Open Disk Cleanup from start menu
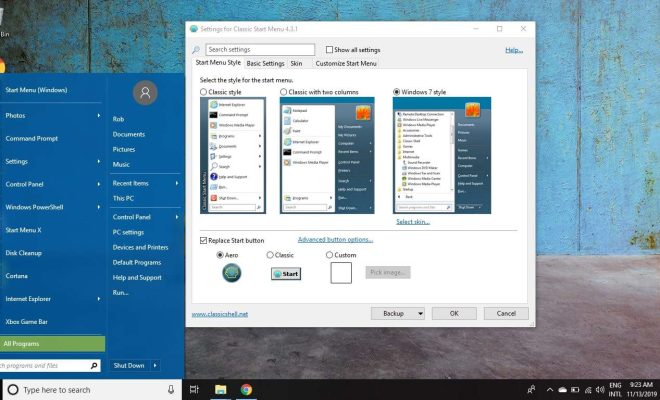The width and height of the screenshot is (660, 400). 23,253
